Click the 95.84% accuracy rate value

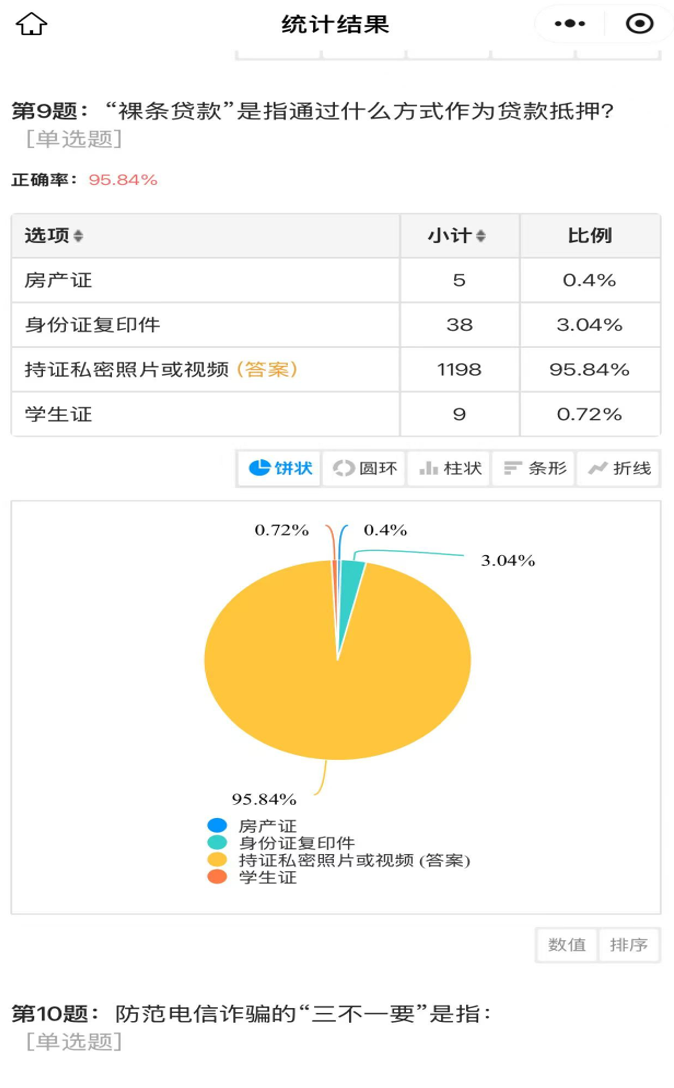[123, 180]
